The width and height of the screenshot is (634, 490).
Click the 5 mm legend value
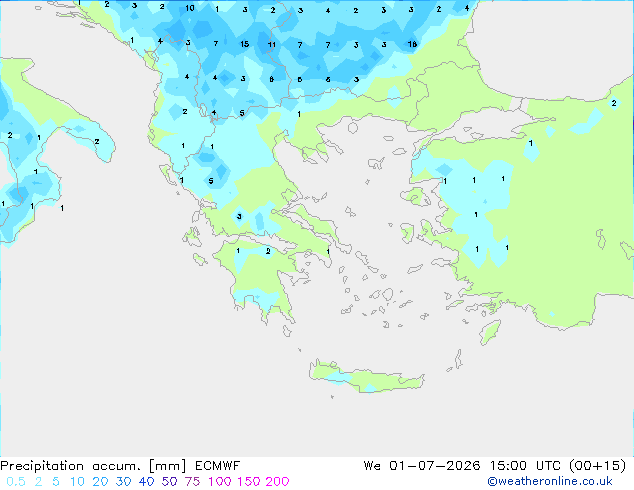coord(56,482)
